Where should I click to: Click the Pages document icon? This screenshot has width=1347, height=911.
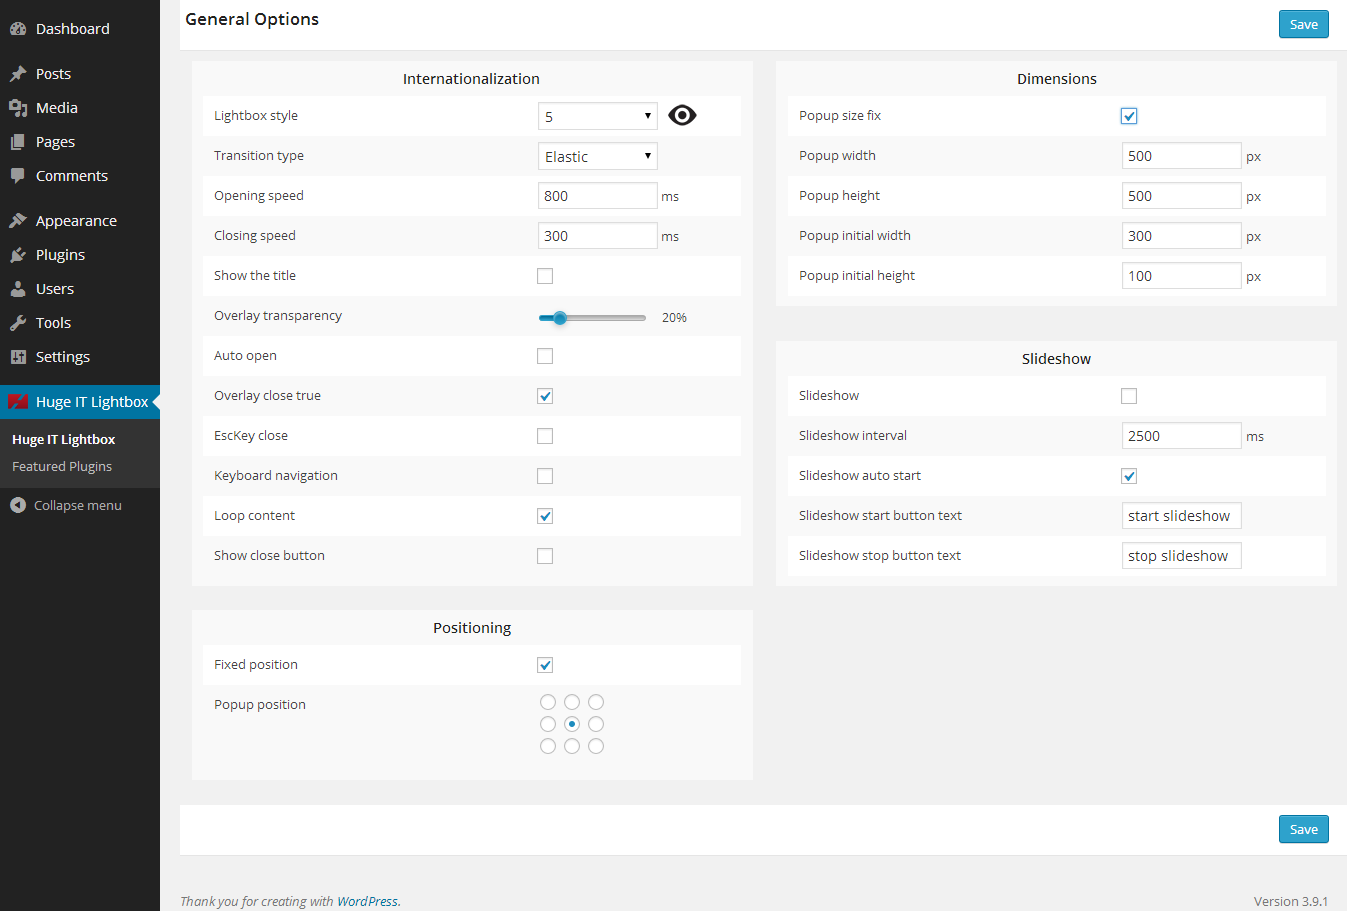[18, 142]
